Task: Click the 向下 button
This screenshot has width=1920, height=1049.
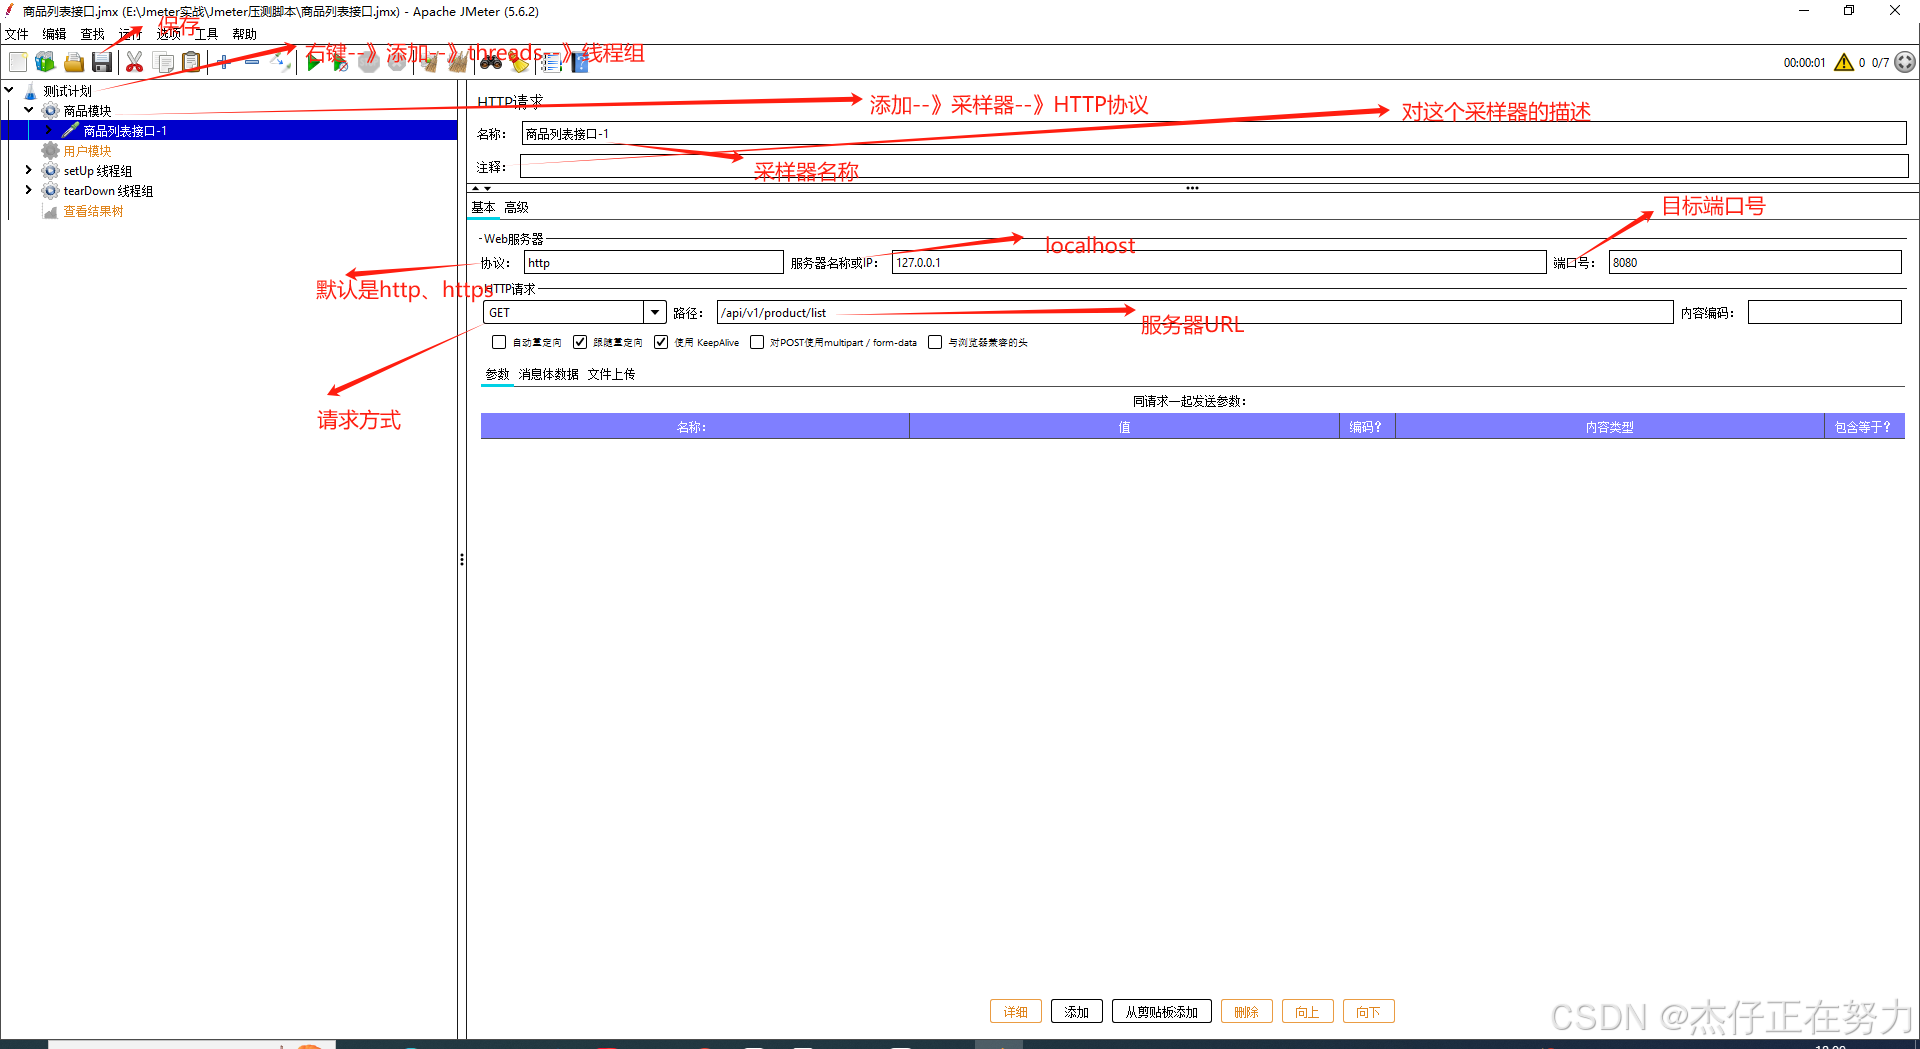Action: (1369, 1011)
